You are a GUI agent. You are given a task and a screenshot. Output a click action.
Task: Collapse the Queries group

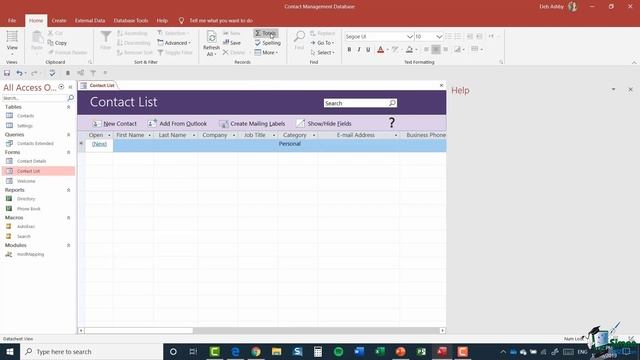(x=69, y=135)
